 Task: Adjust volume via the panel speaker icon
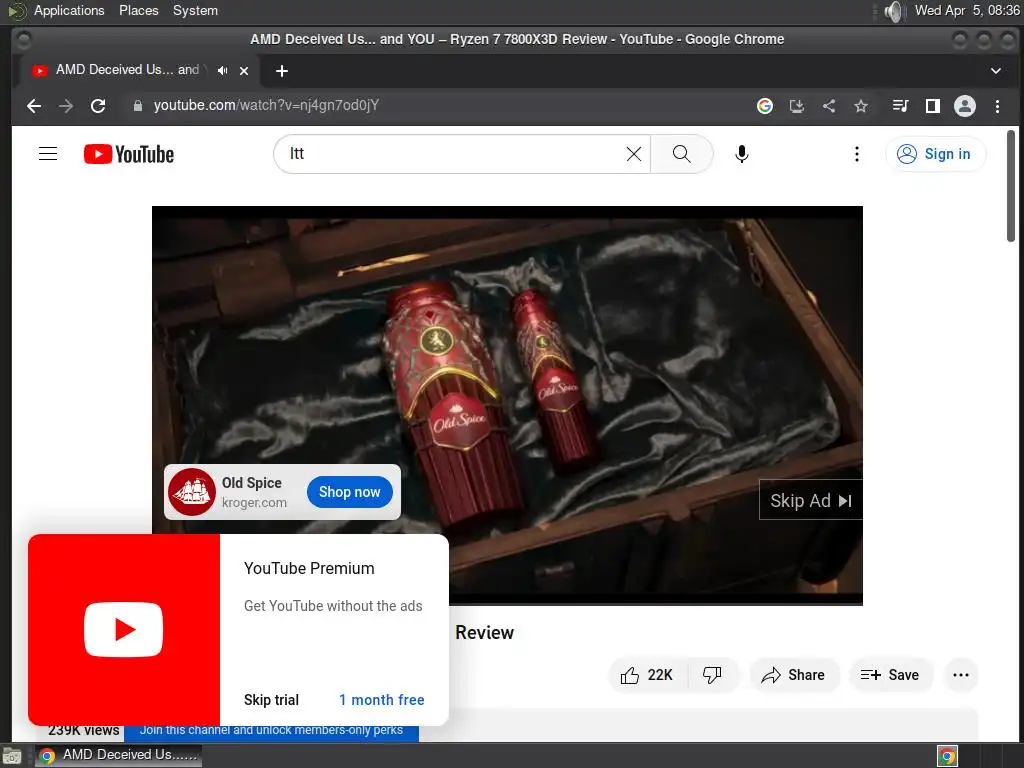click(893, 11)
